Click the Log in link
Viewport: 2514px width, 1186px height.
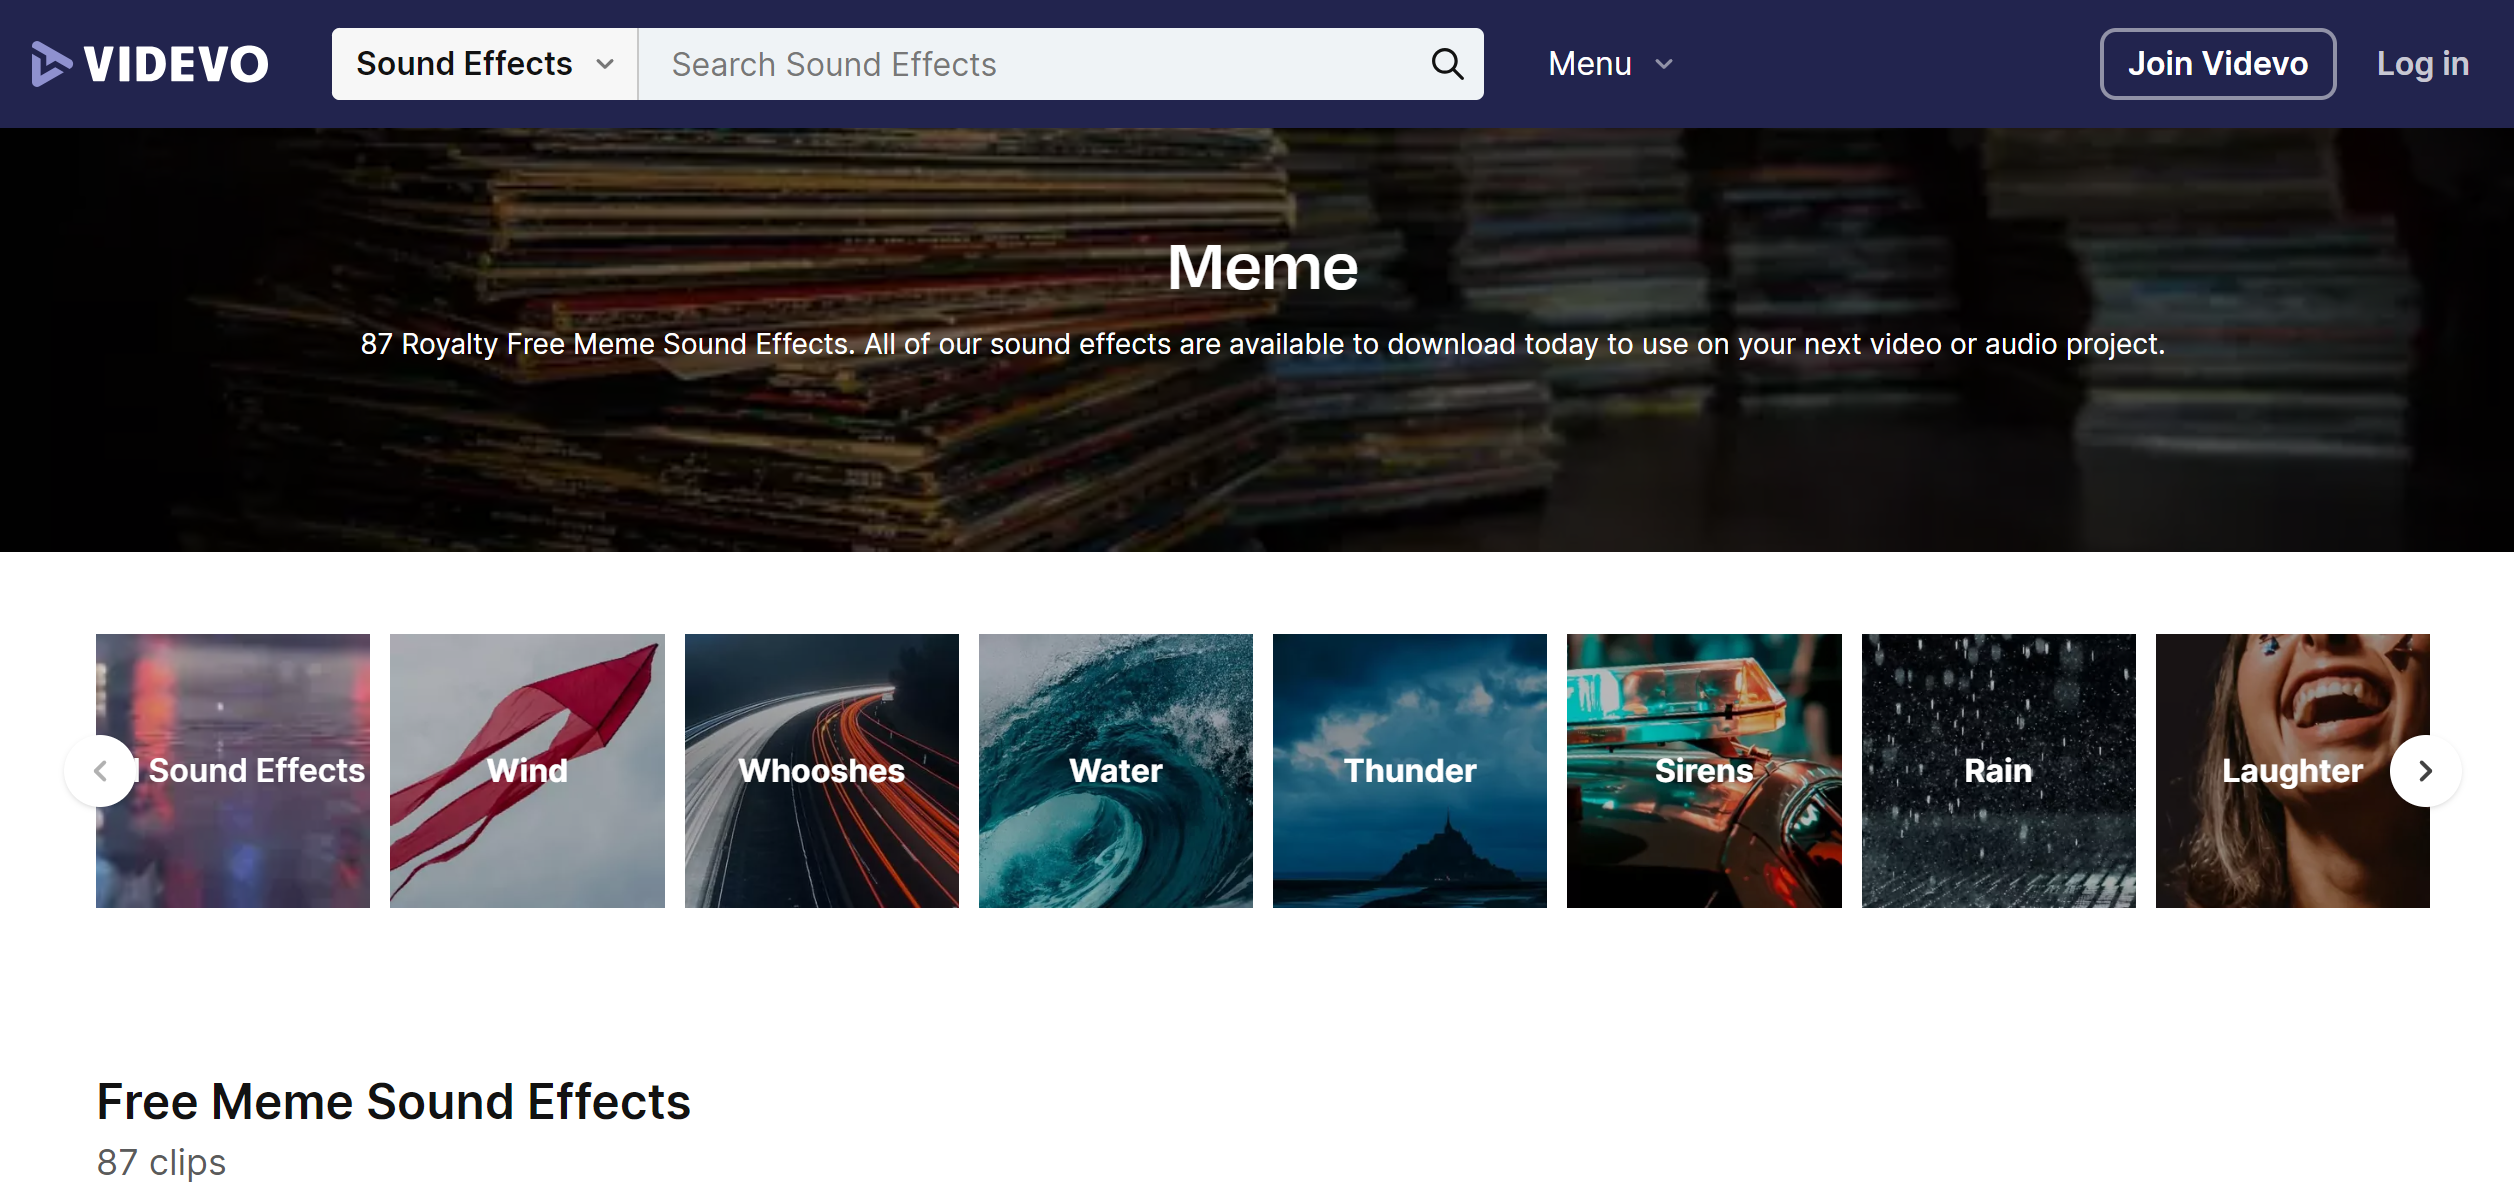(2422, 64)
